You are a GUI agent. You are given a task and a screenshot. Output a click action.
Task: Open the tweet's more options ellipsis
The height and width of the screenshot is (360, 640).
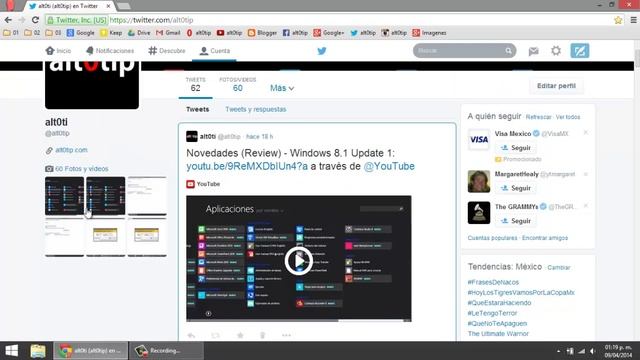[x=286, y=336]
